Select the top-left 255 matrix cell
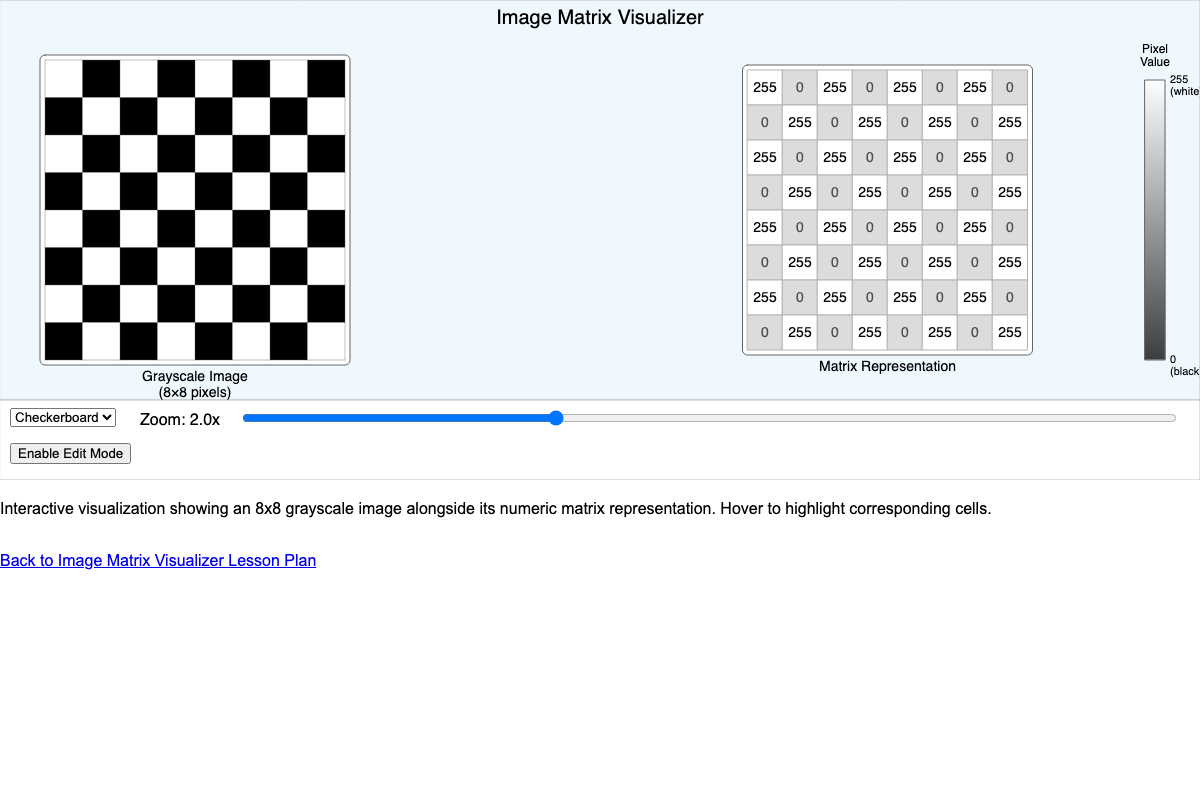This screenshot has width=1200, height=800. coord(764,87)
